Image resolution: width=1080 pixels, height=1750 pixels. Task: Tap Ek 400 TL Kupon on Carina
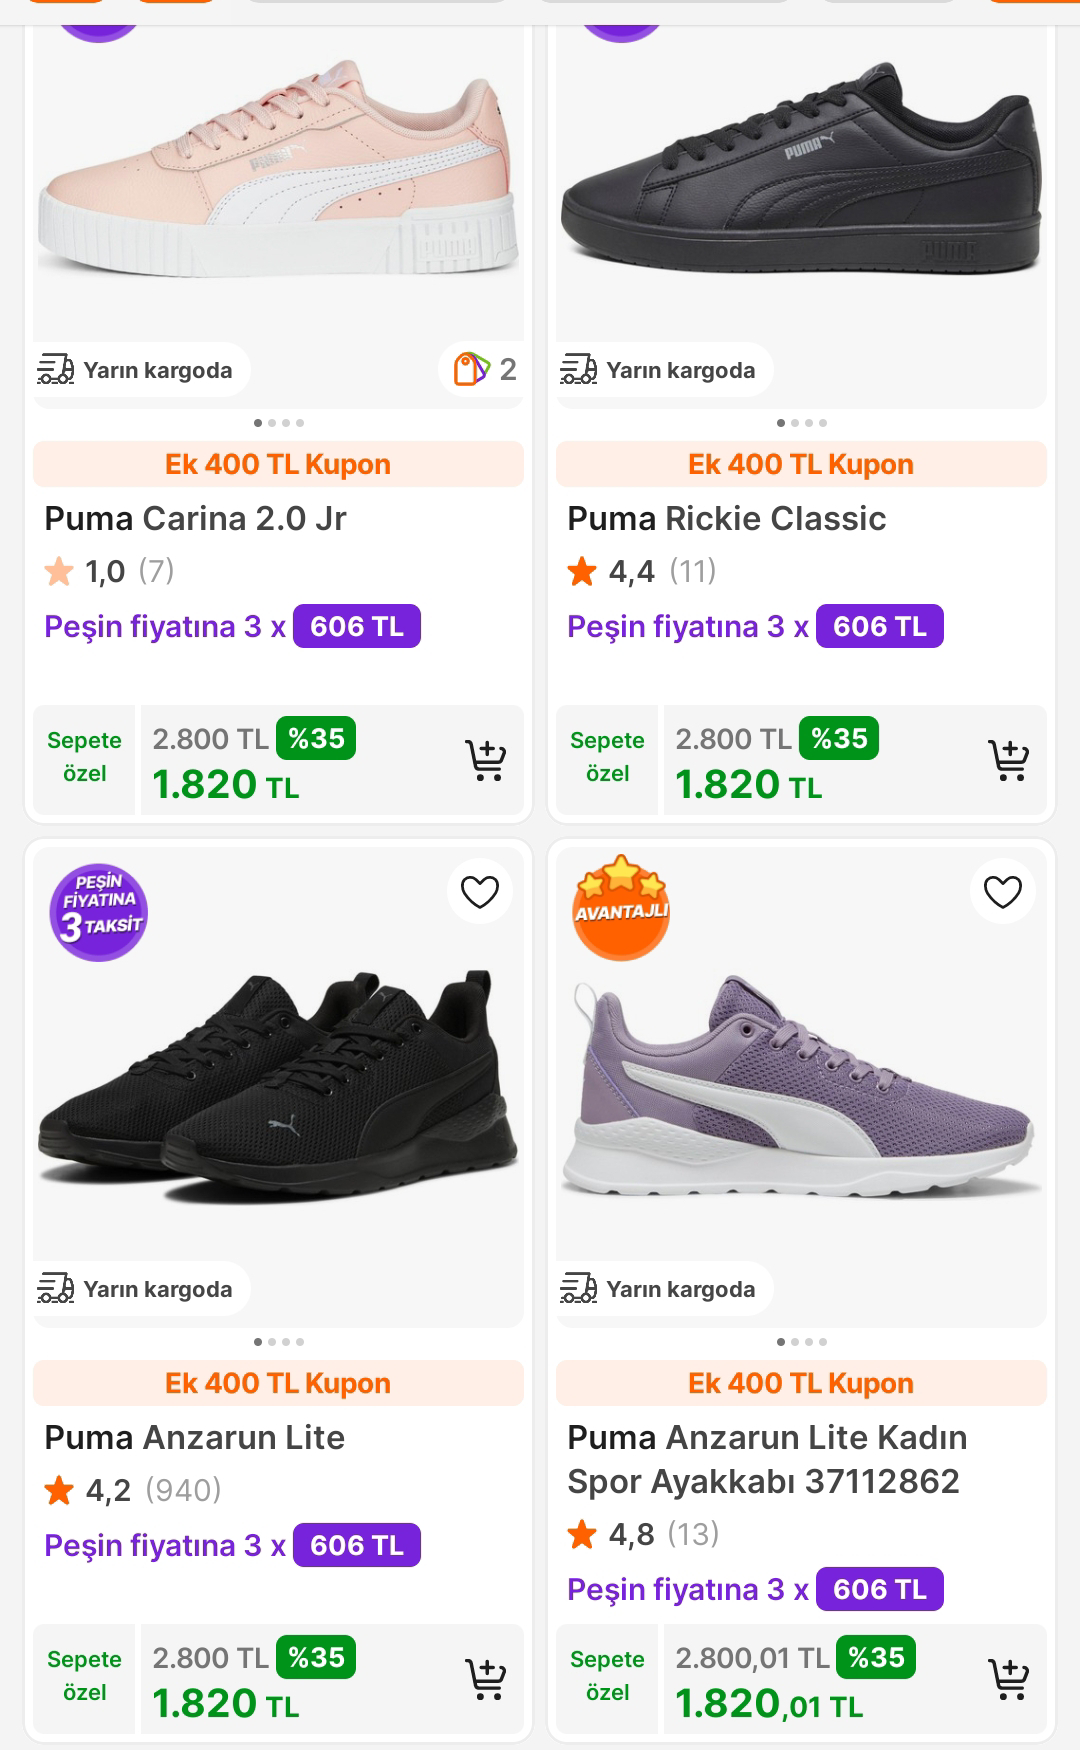pyautogui.click(x=278, y=464)
